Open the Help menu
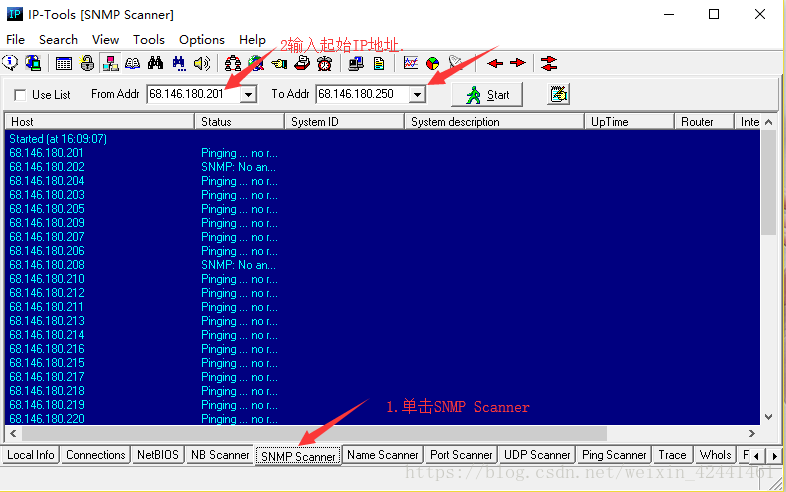 pyautogui.click(x=252, y=40)
